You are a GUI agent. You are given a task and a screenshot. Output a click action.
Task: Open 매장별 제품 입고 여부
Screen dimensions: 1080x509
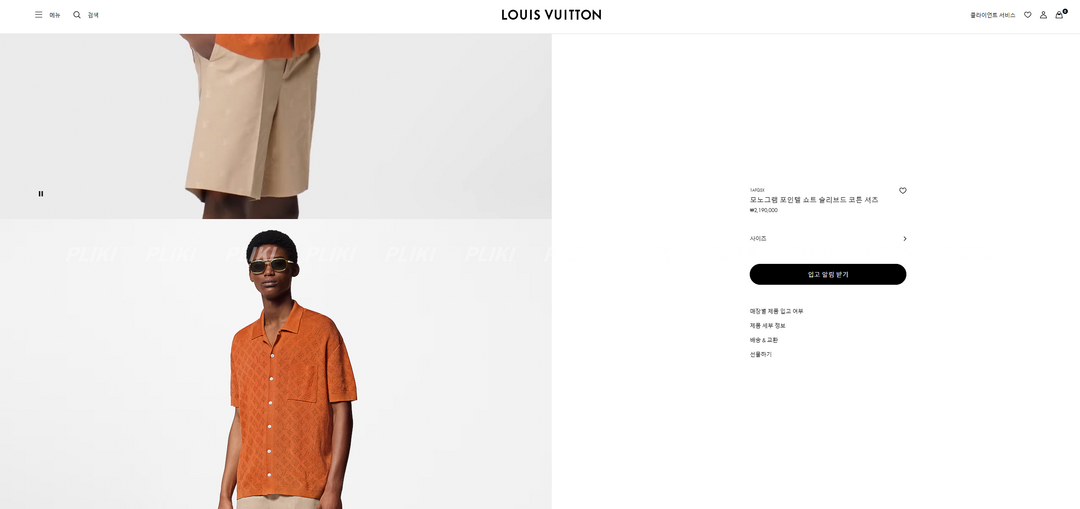(x=776, y=311)
